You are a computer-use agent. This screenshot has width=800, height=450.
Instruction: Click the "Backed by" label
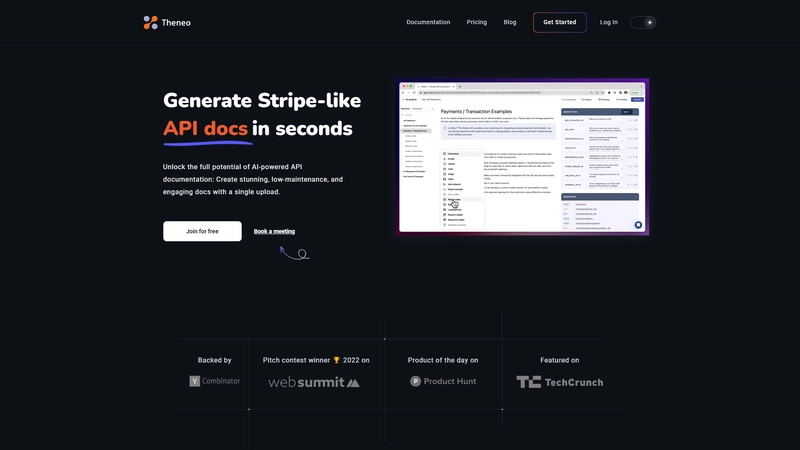point(214,360)
